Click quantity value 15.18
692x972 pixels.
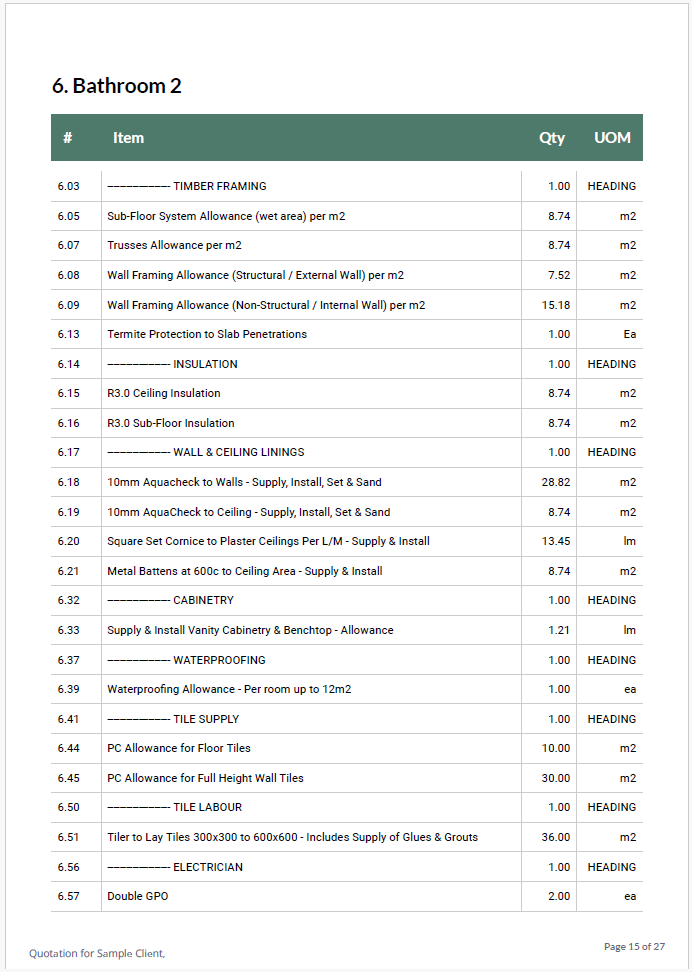coord(556,305)
